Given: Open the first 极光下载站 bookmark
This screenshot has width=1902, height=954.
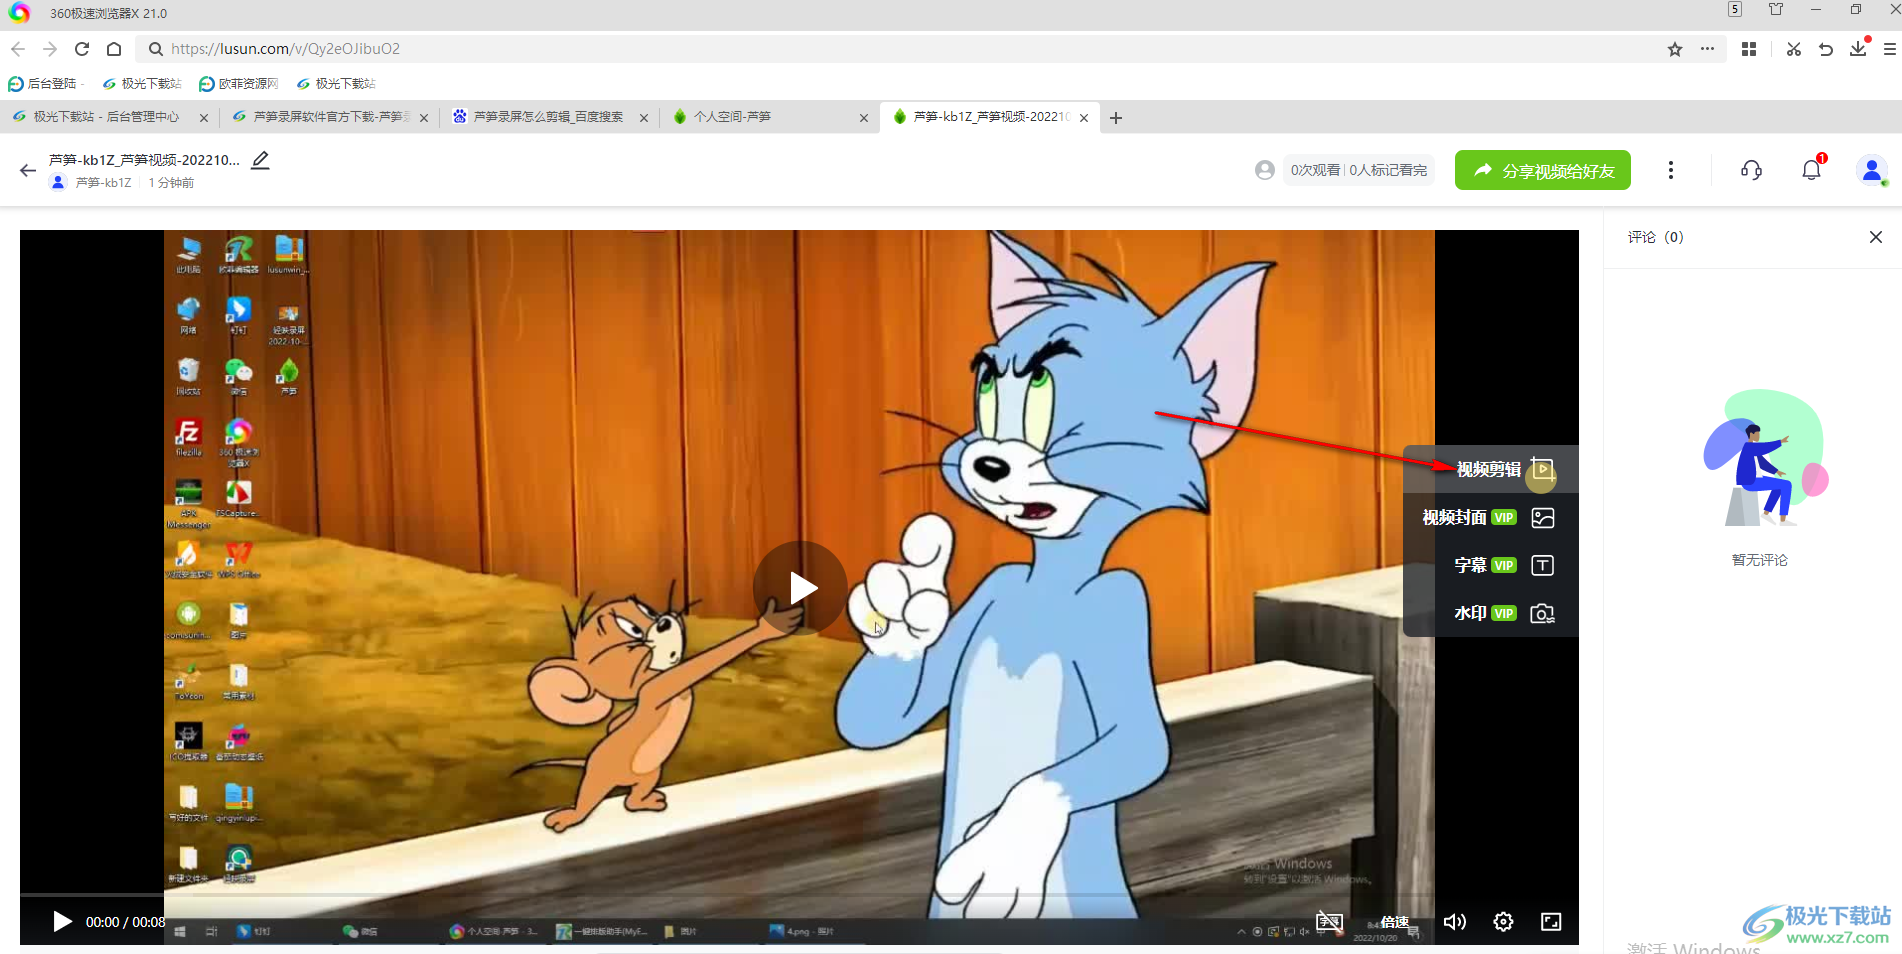Looking at the screenshot, I should [x=141, y=84].
